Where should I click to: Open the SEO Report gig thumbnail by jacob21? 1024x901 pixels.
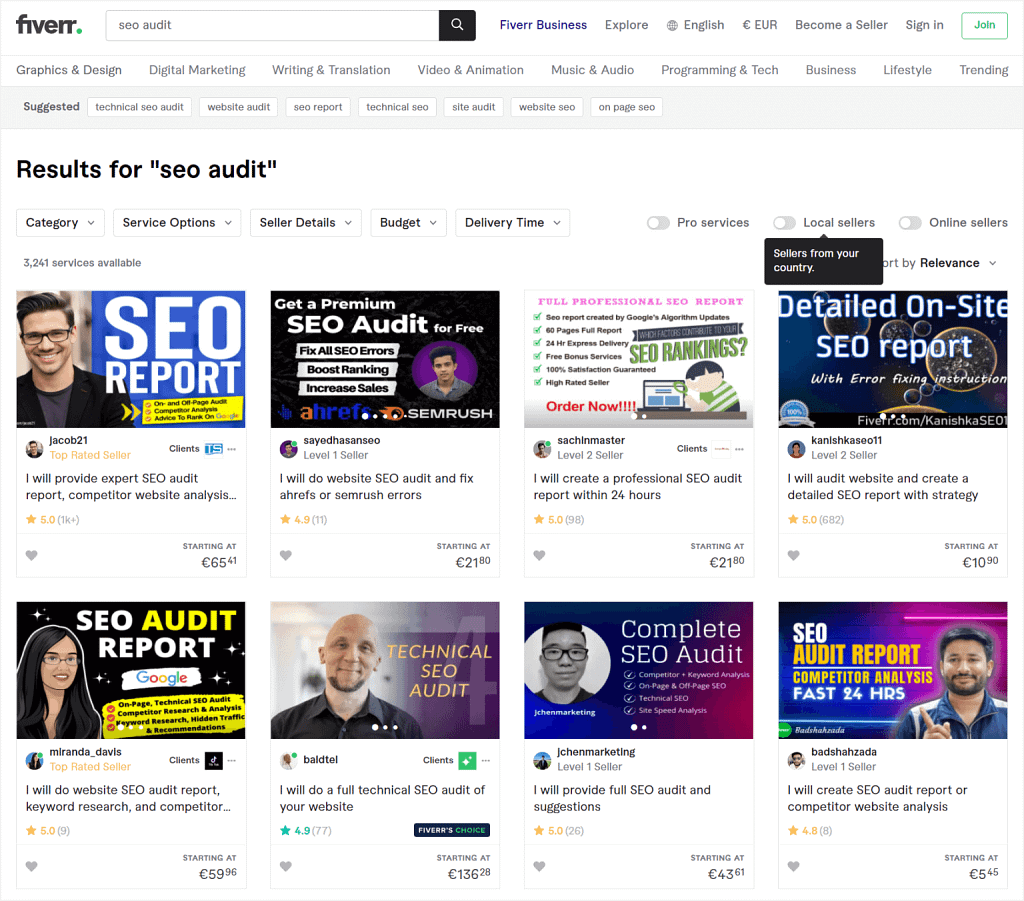coord(131,359)
